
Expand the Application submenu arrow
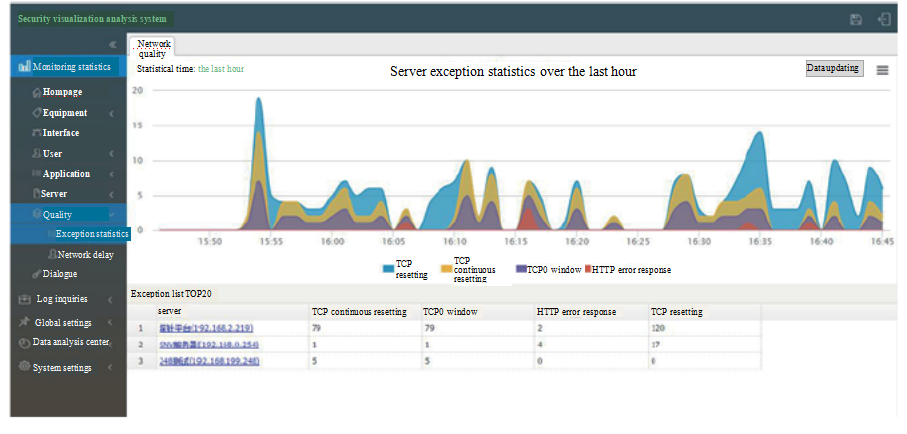[111, 174]
